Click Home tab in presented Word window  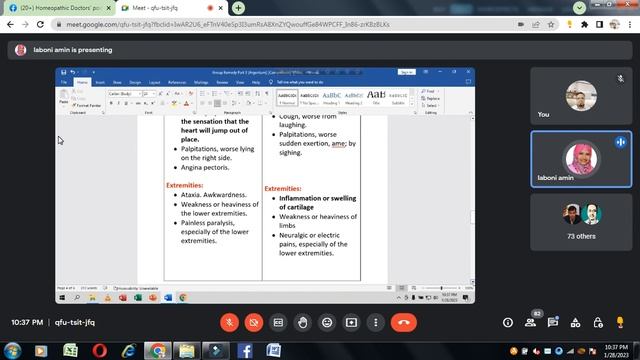pos(82,82)
